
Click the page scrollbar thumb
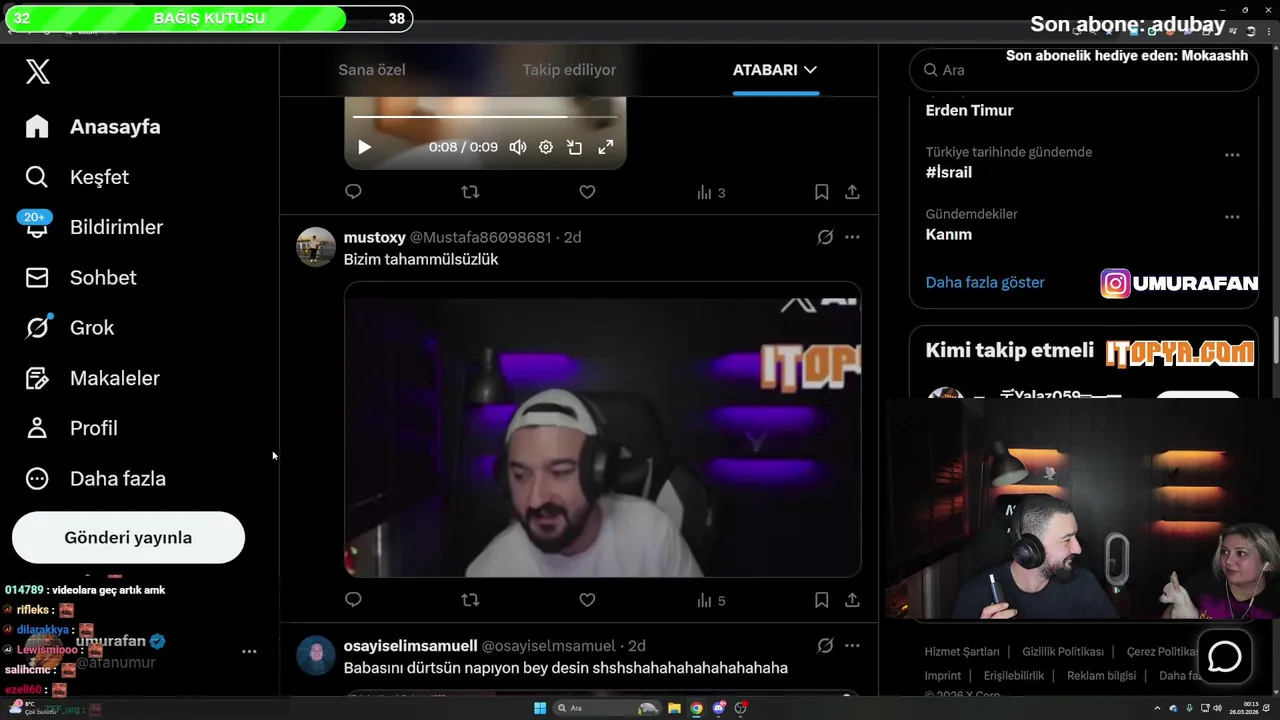click(1275, 342)
